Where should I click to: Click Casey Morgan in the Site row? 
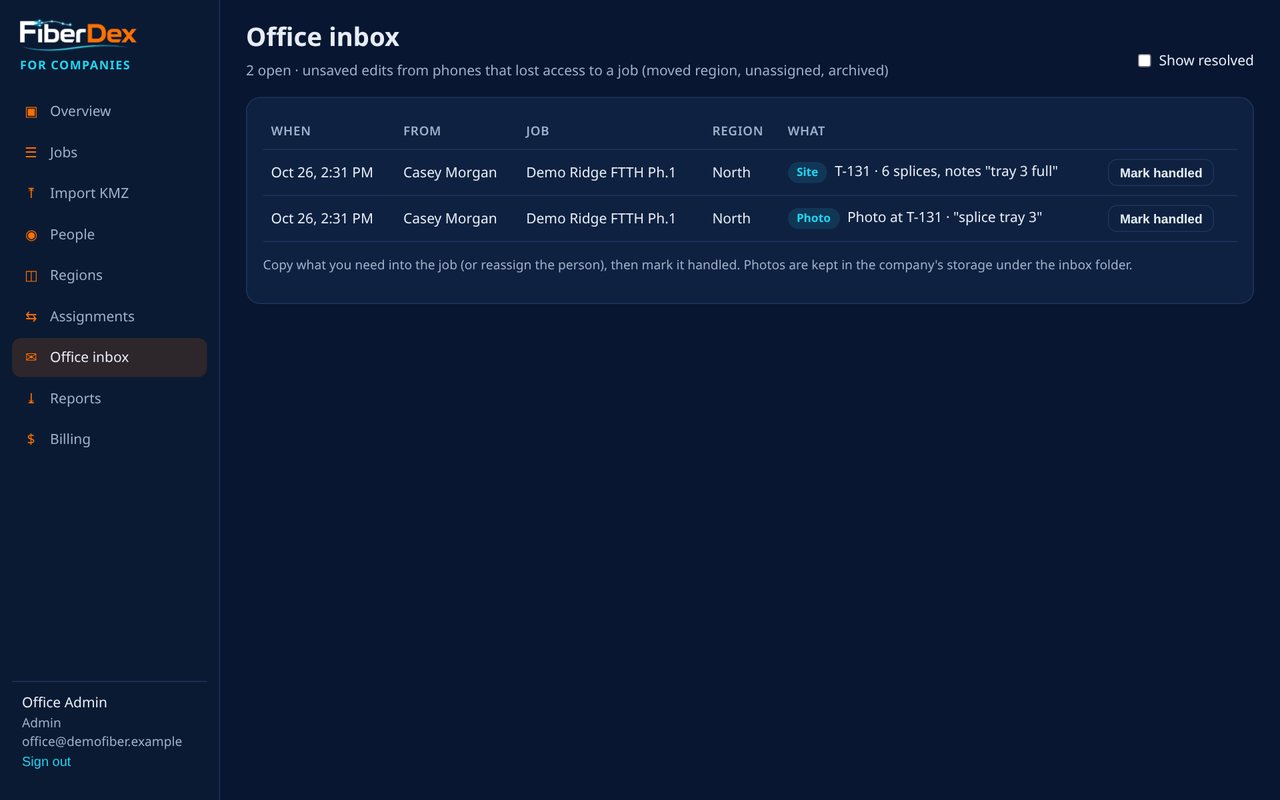click(x=450, y=173)
